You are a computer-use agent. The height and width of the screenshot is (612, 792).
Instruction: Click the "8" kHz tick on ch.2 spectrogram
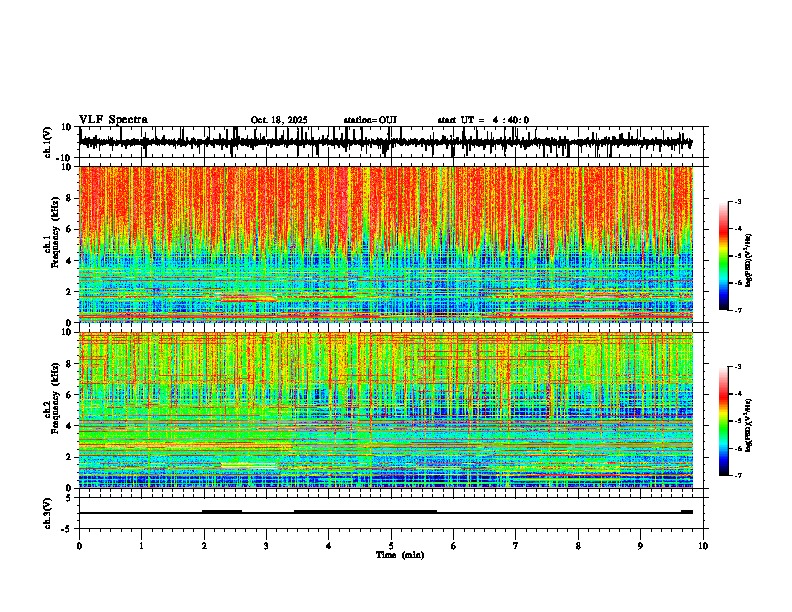(x=70, y=364)
